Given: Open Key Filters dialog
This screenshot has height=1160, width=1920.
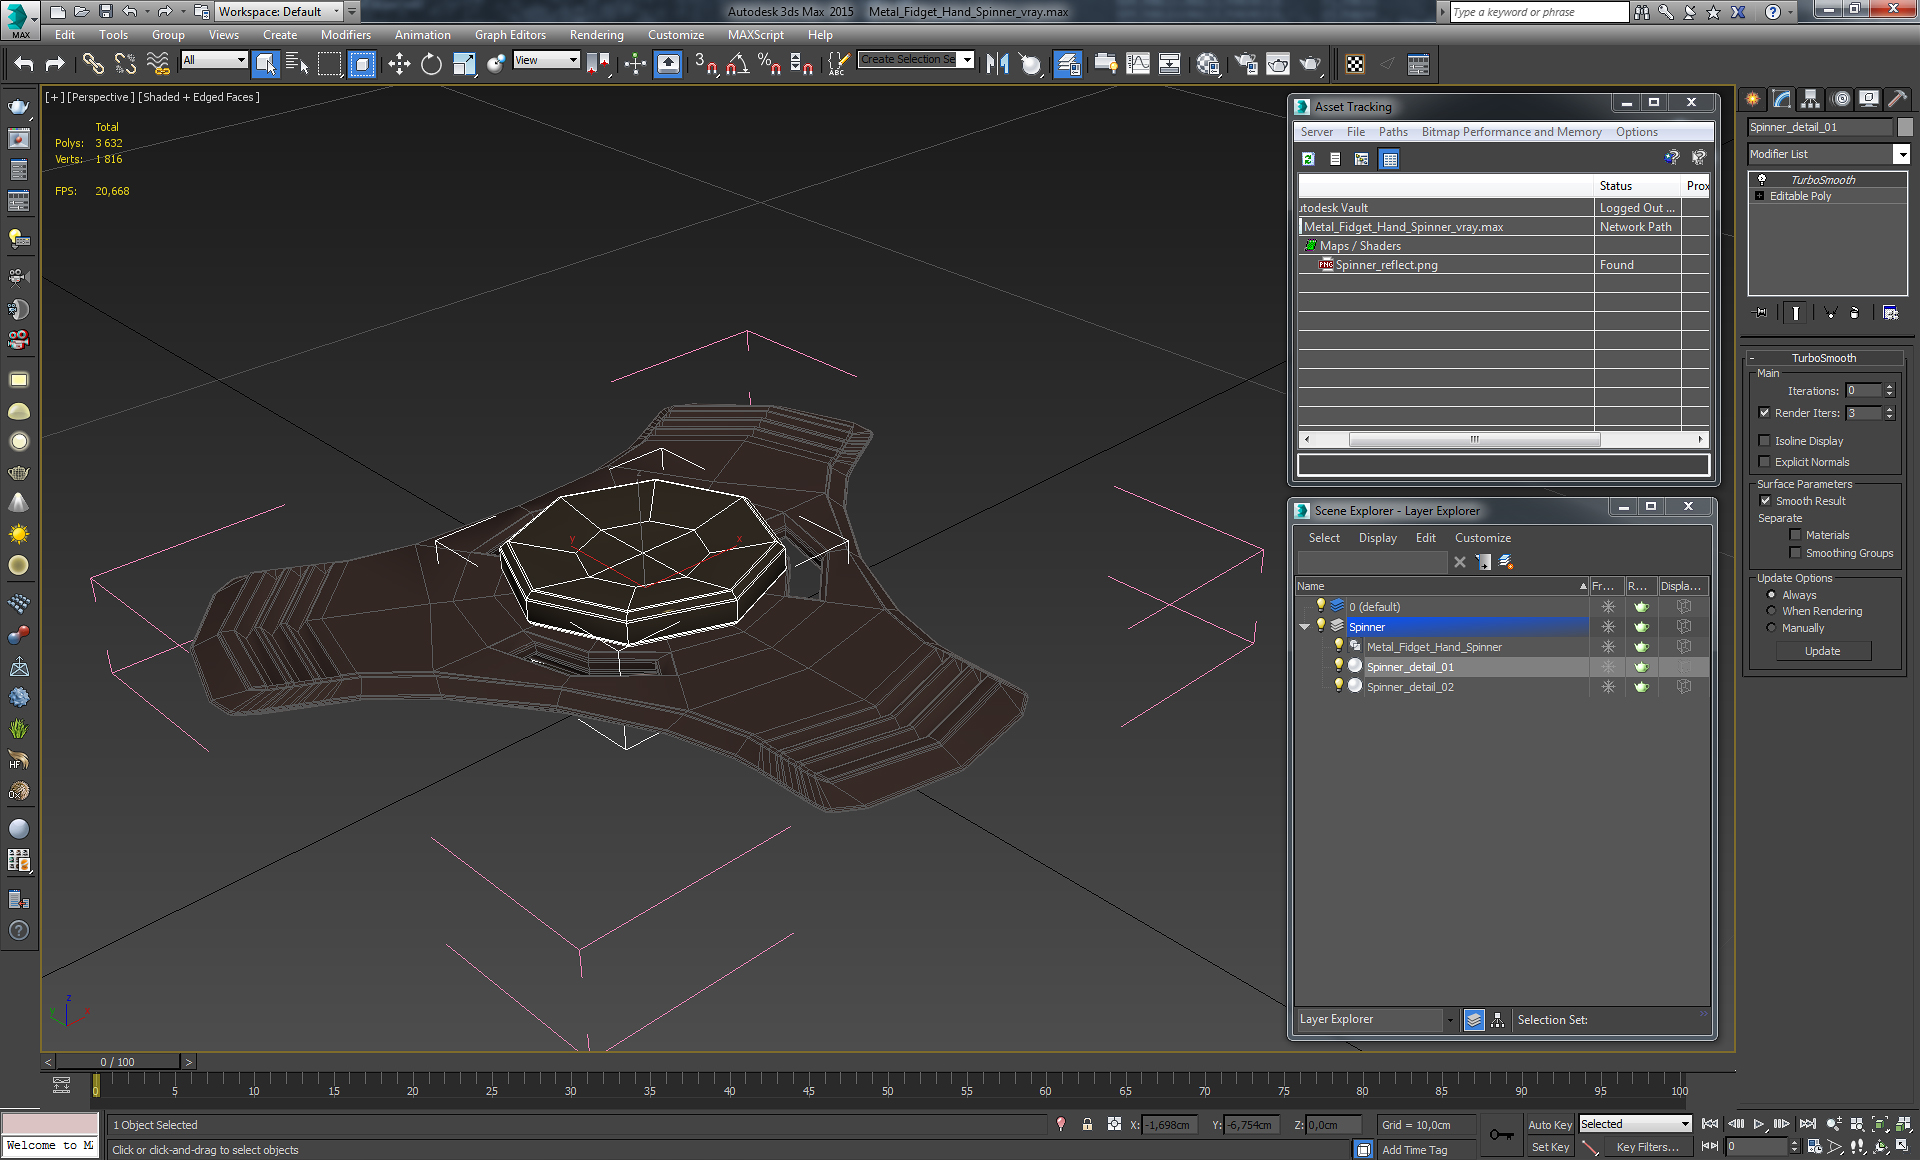Looking at the screenshot, I should coord(1648,1147).
